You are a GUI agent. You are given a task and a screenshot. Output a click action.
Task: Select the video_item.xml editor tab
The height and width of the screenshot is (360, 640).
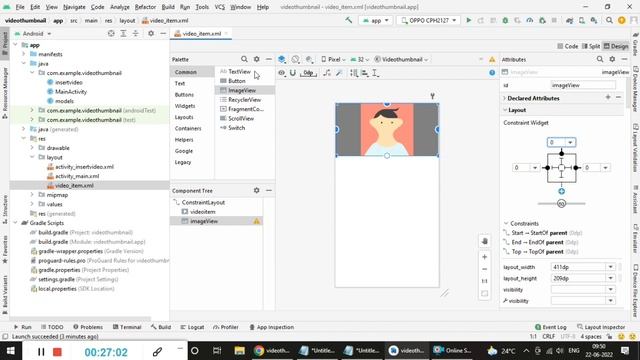(202, 33)
